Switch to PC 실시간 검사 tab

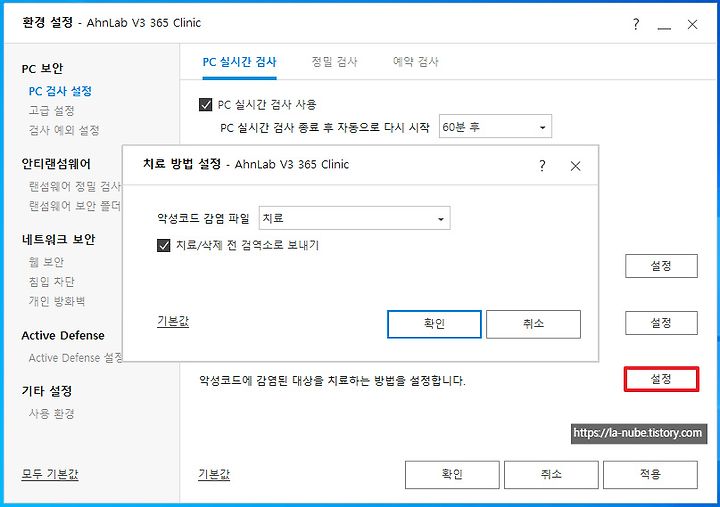(x=239, y=62)
